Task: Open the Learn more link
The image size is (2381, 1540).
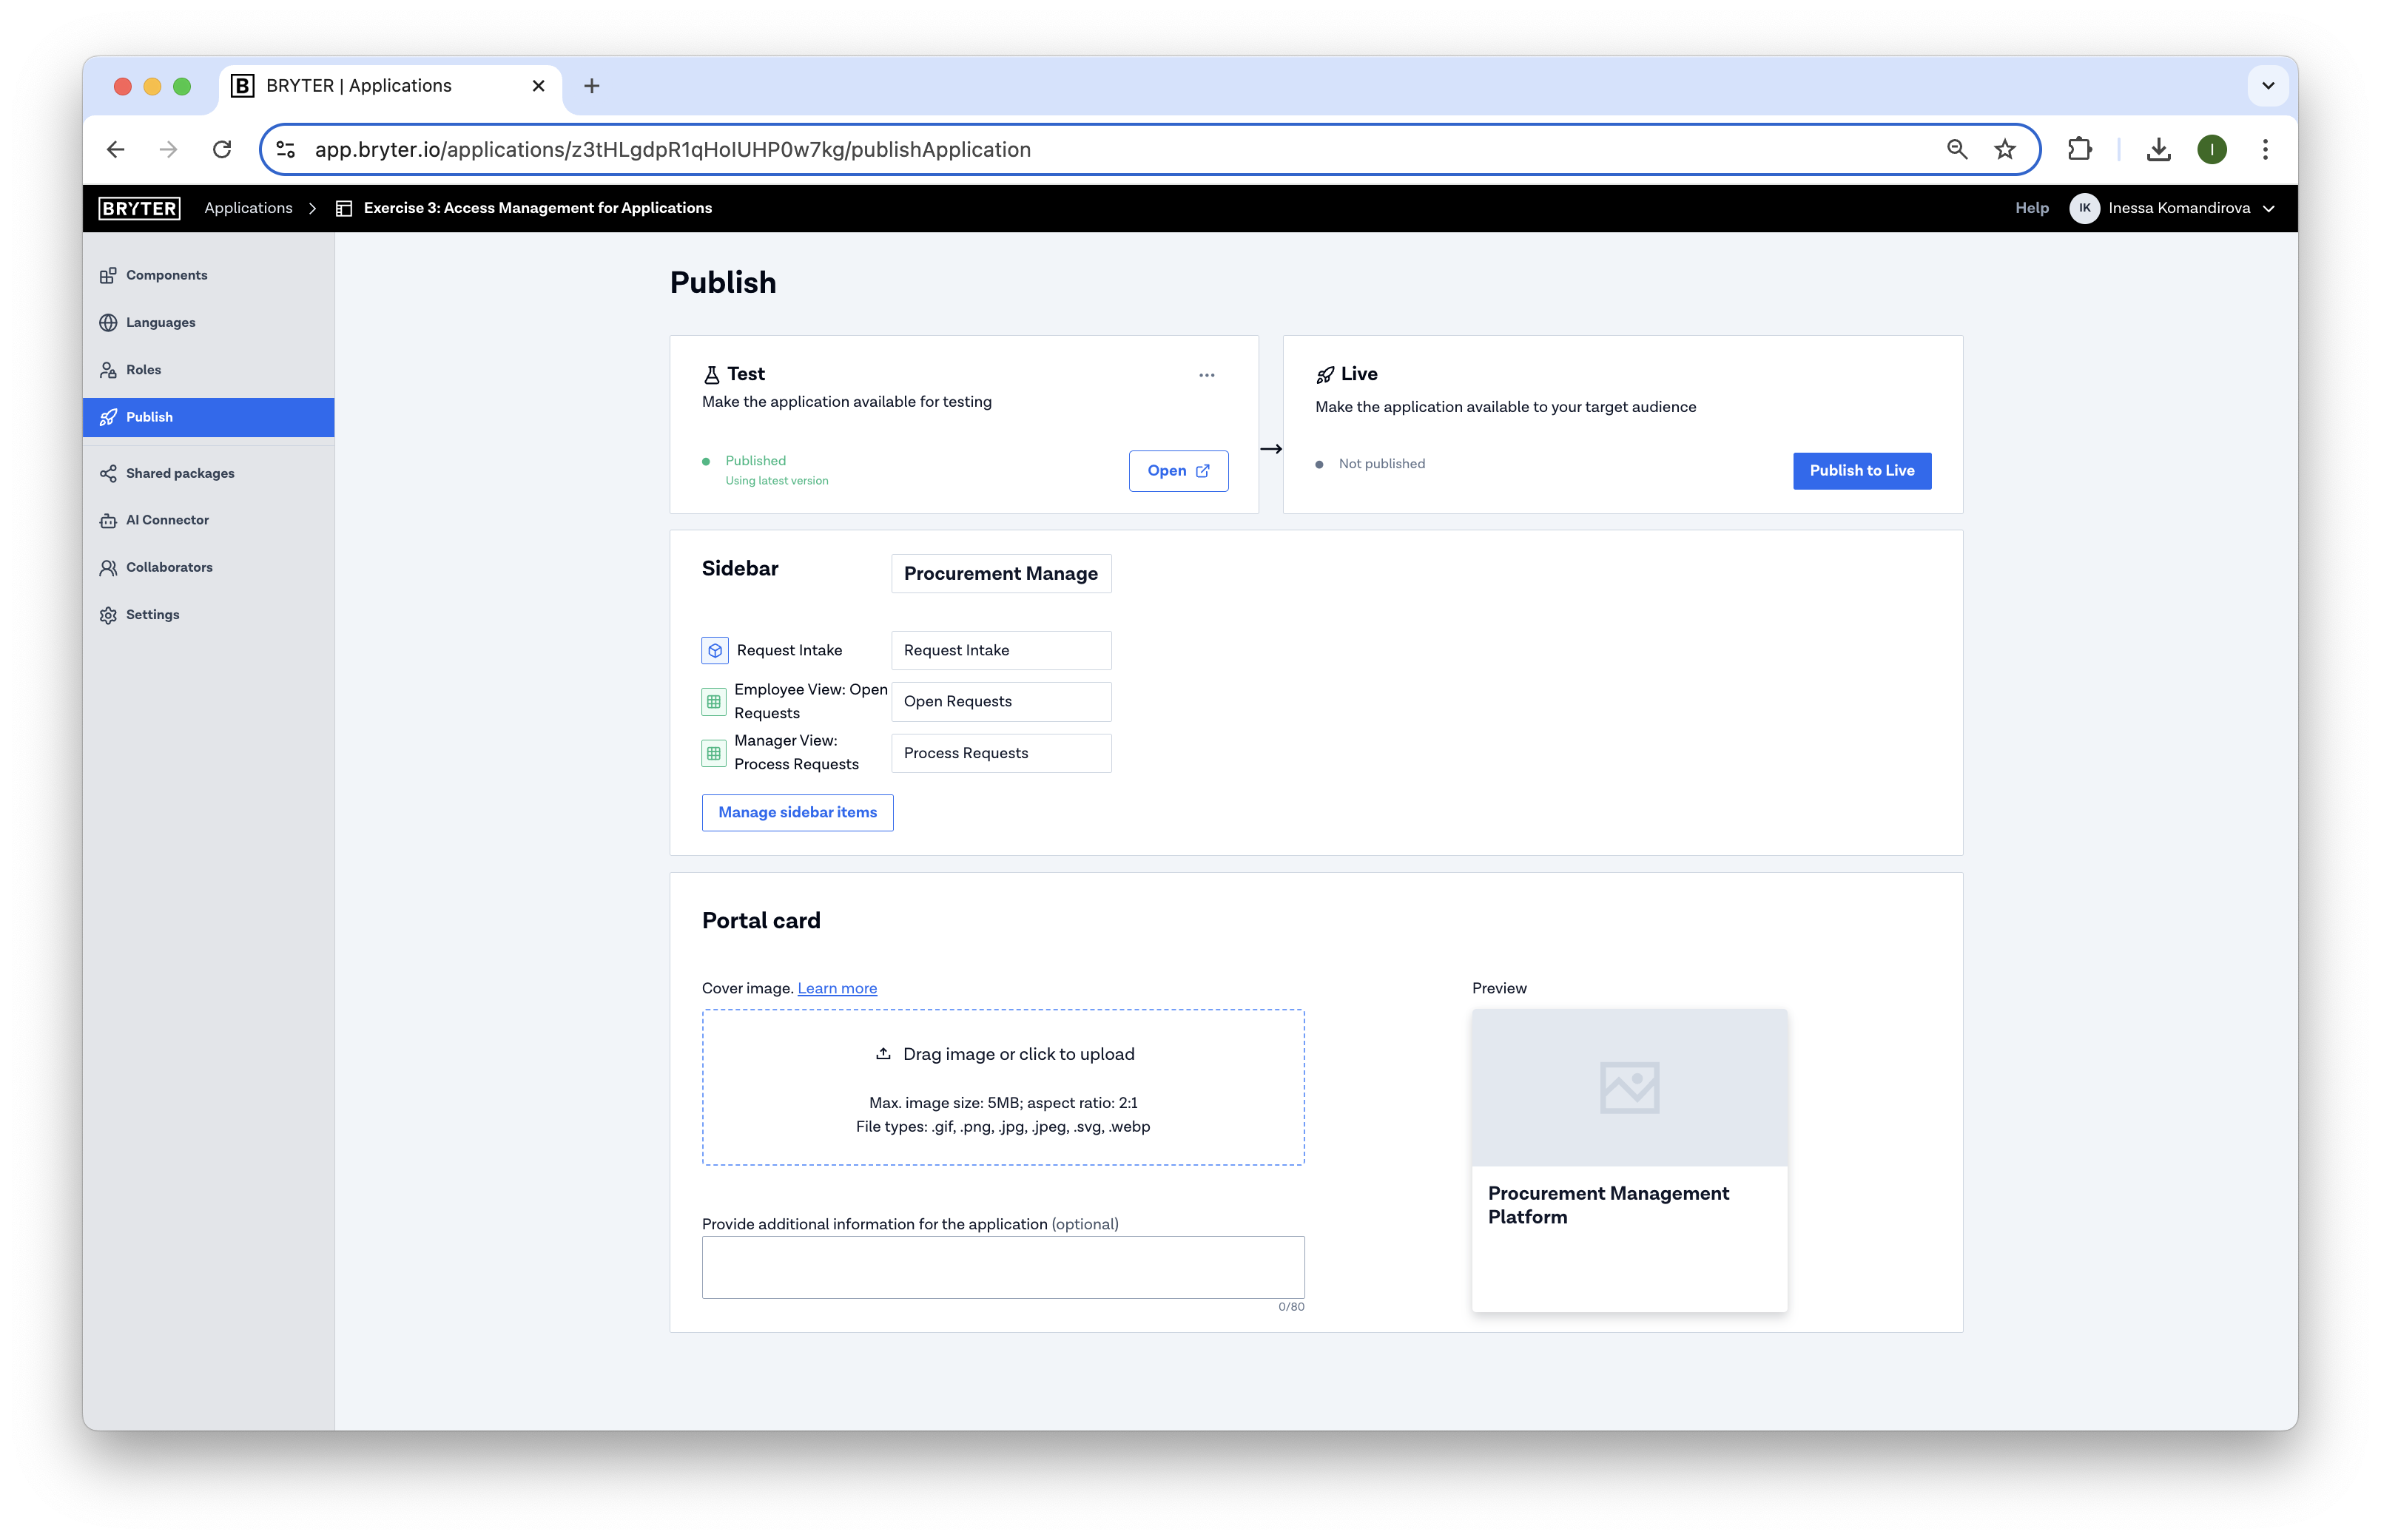Action: tap(836, 988)
